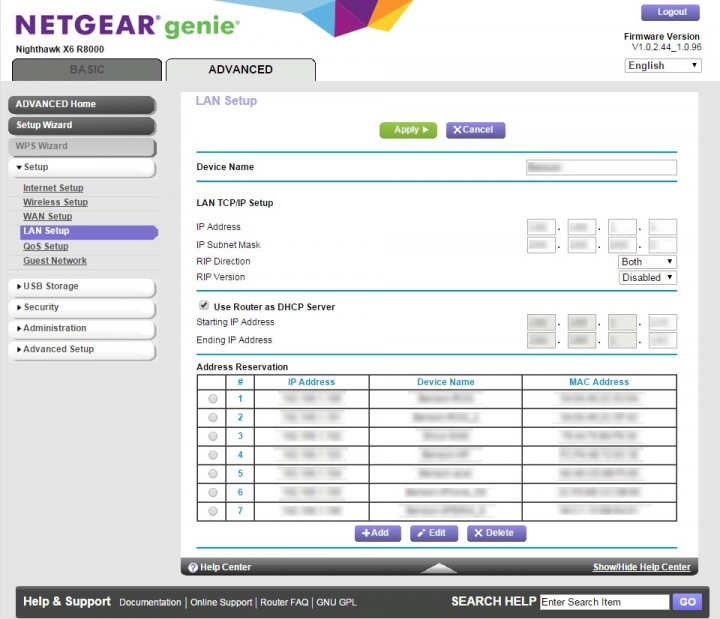Go to Guest Network
Screen dimensions: 720x619
point(55,261)
